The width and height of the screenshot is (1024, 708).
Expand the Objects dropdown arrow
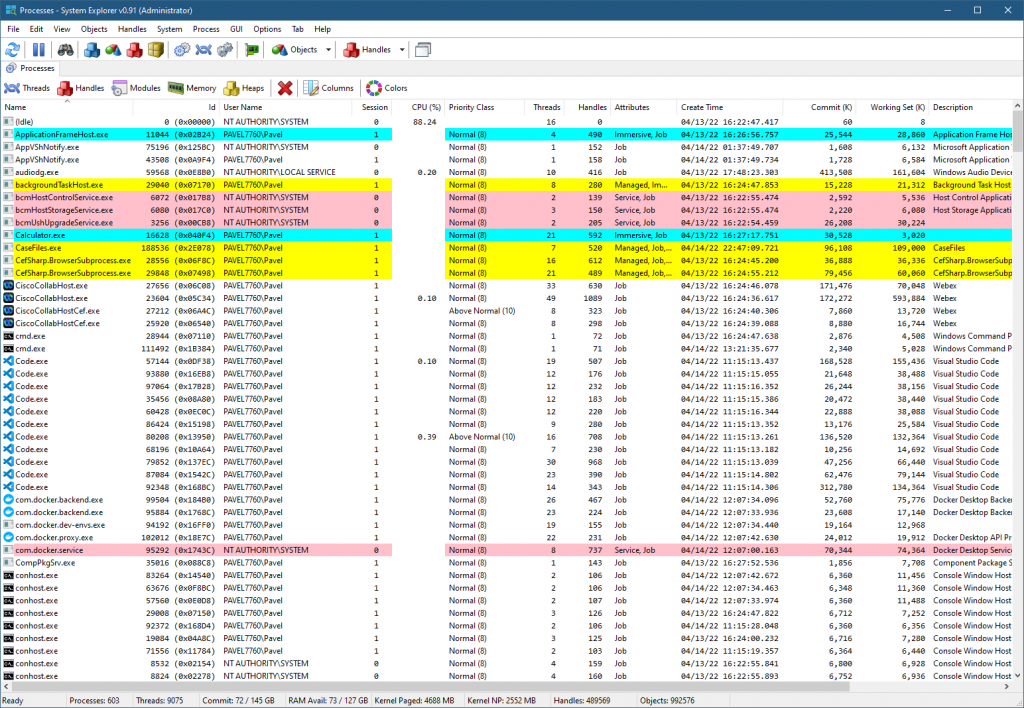(x=326, y=49)
